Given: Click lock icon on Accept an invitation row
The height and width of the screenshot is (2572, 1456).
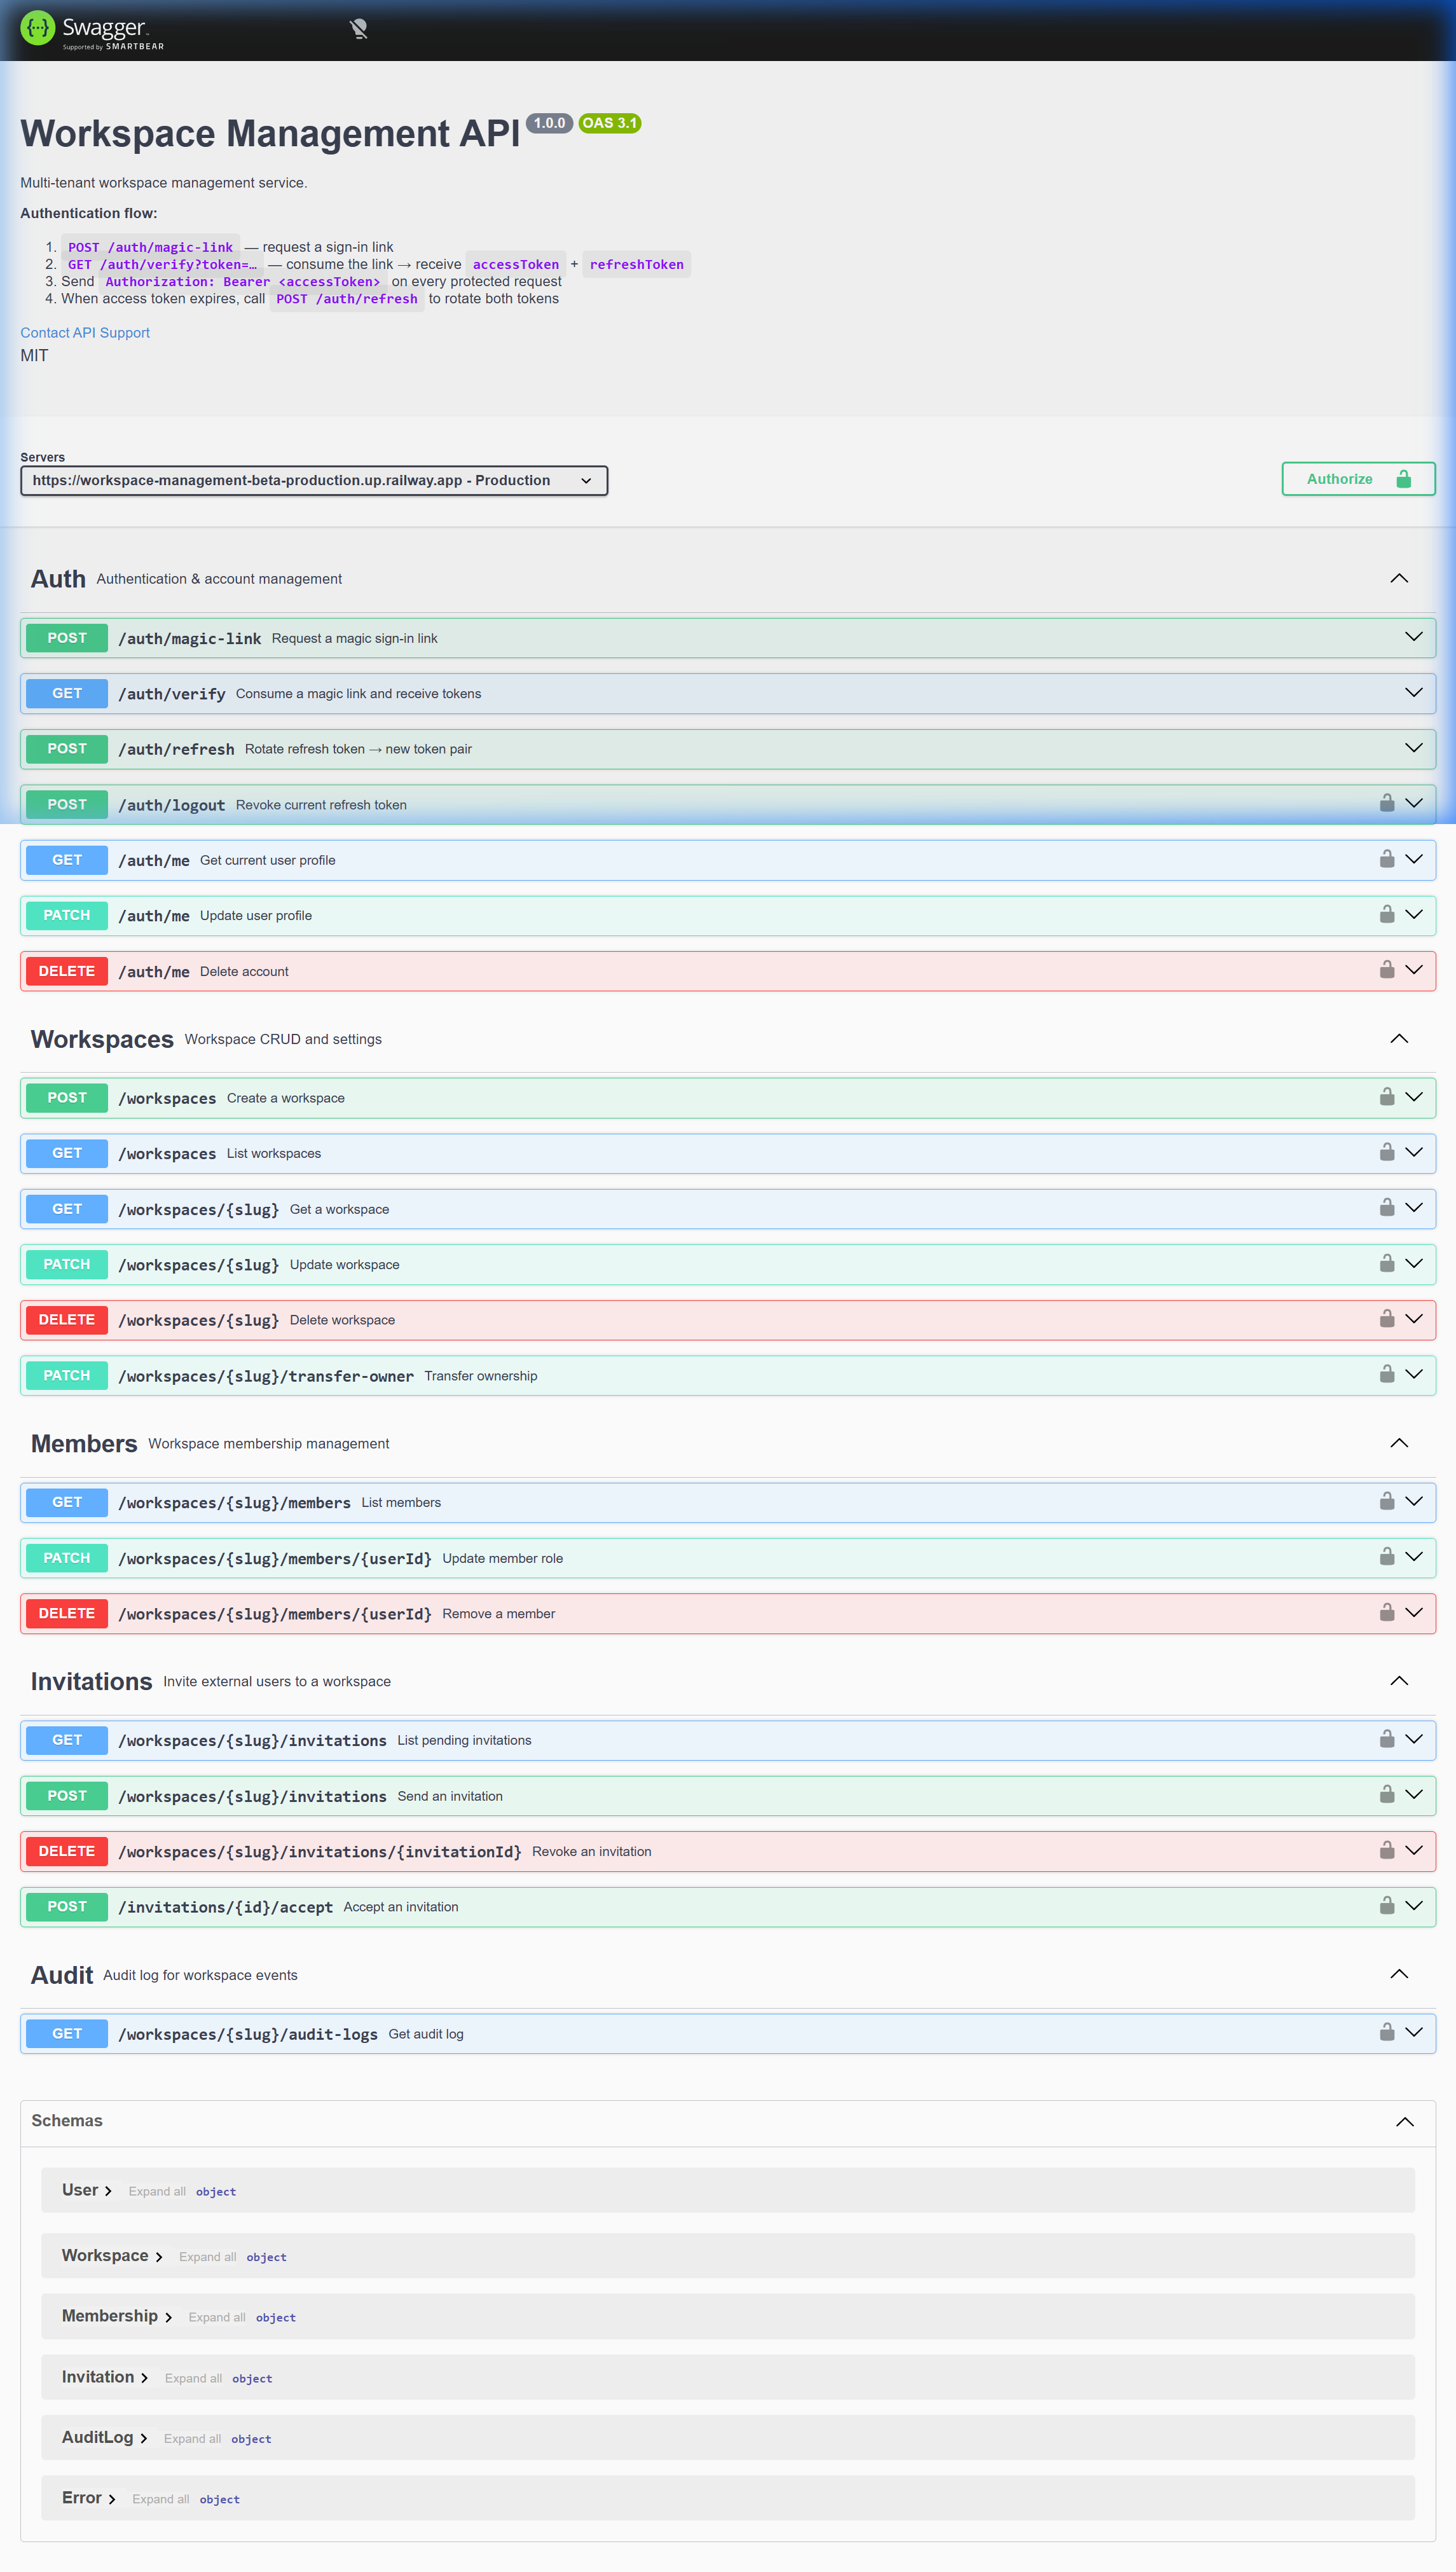Looking at the screenshot, I should coord(1387,1906).
